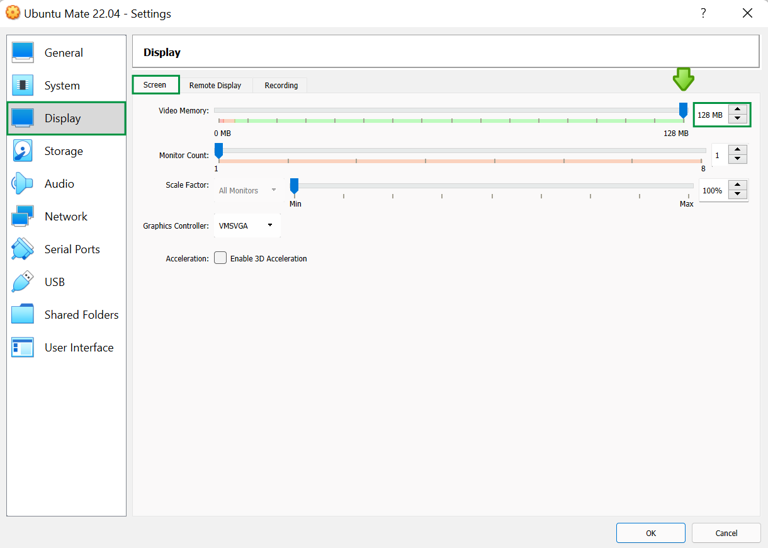Click the Scale Factor slider handle
This screenshot has width=768, height=548.
(x=294, y=186)
